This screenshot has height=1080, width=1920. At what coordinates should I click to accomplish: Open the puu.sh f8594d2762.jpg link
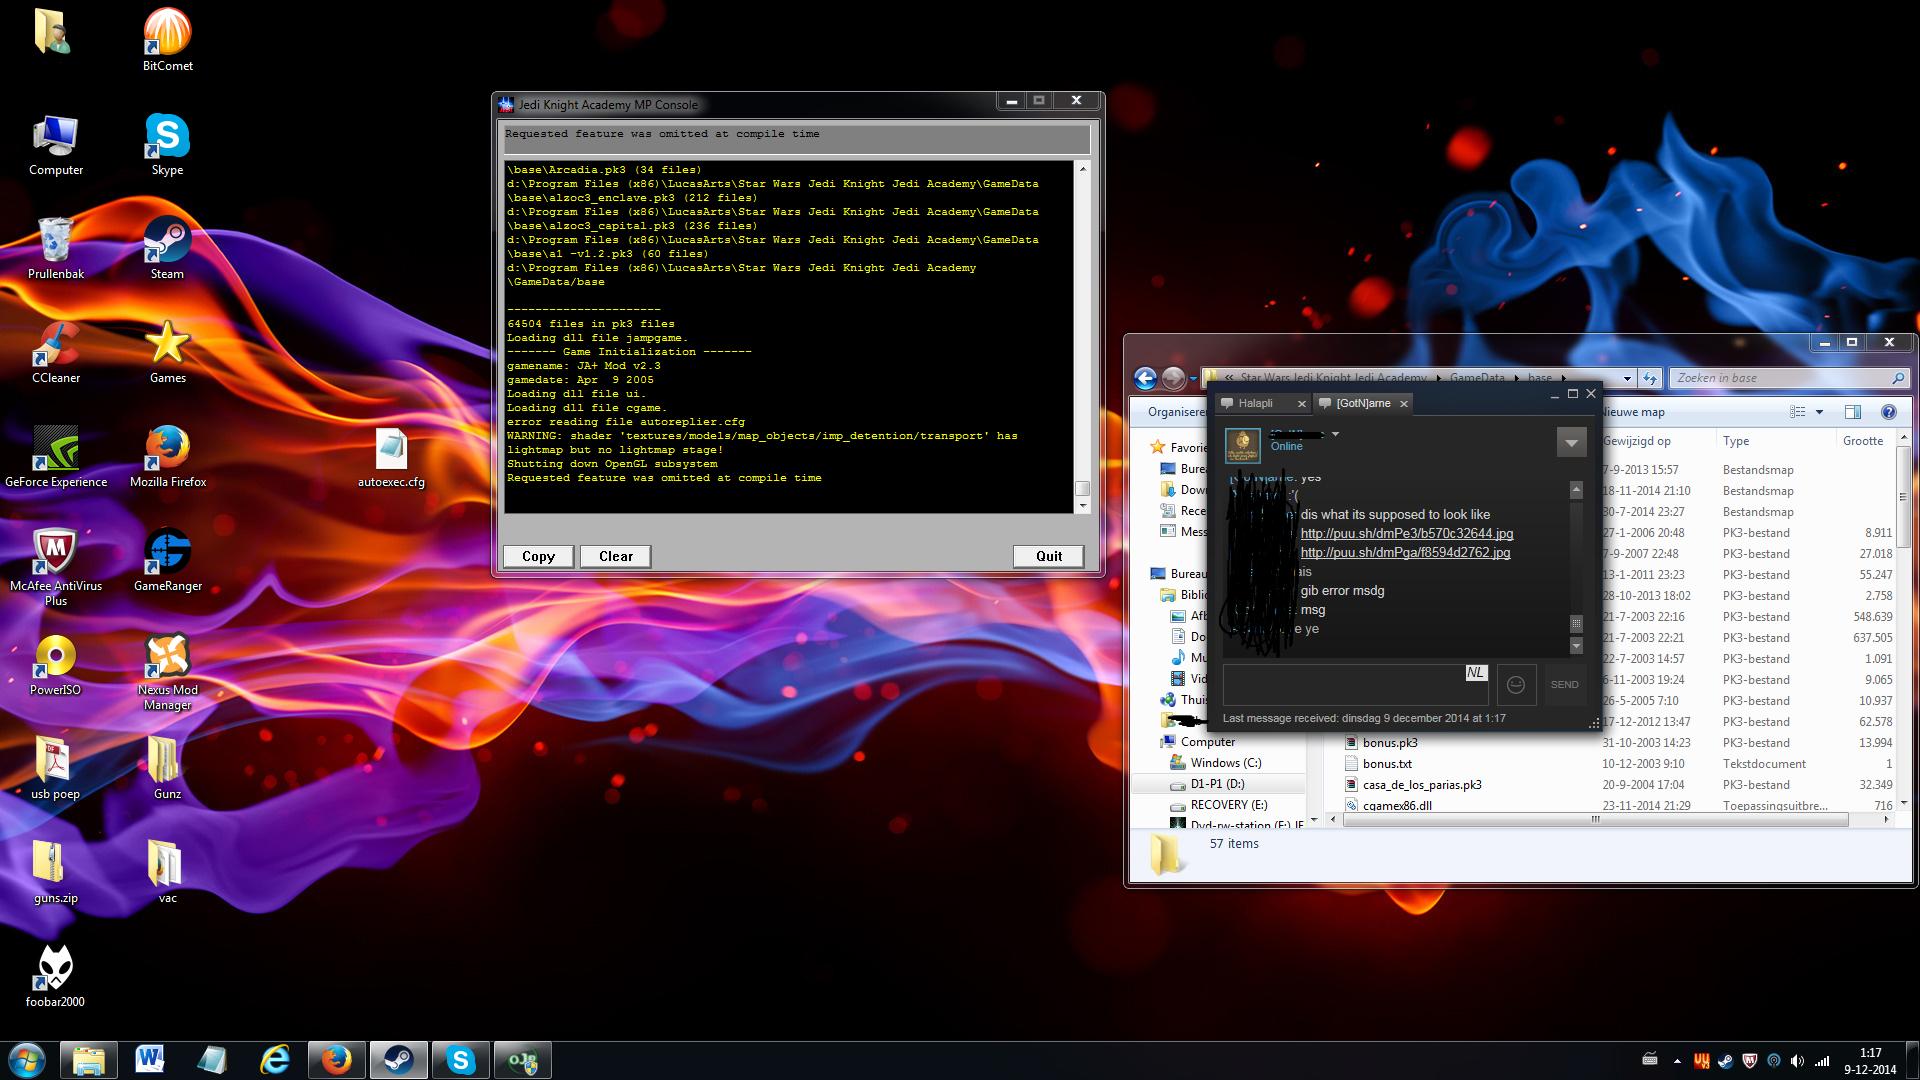pos(1405,552)
